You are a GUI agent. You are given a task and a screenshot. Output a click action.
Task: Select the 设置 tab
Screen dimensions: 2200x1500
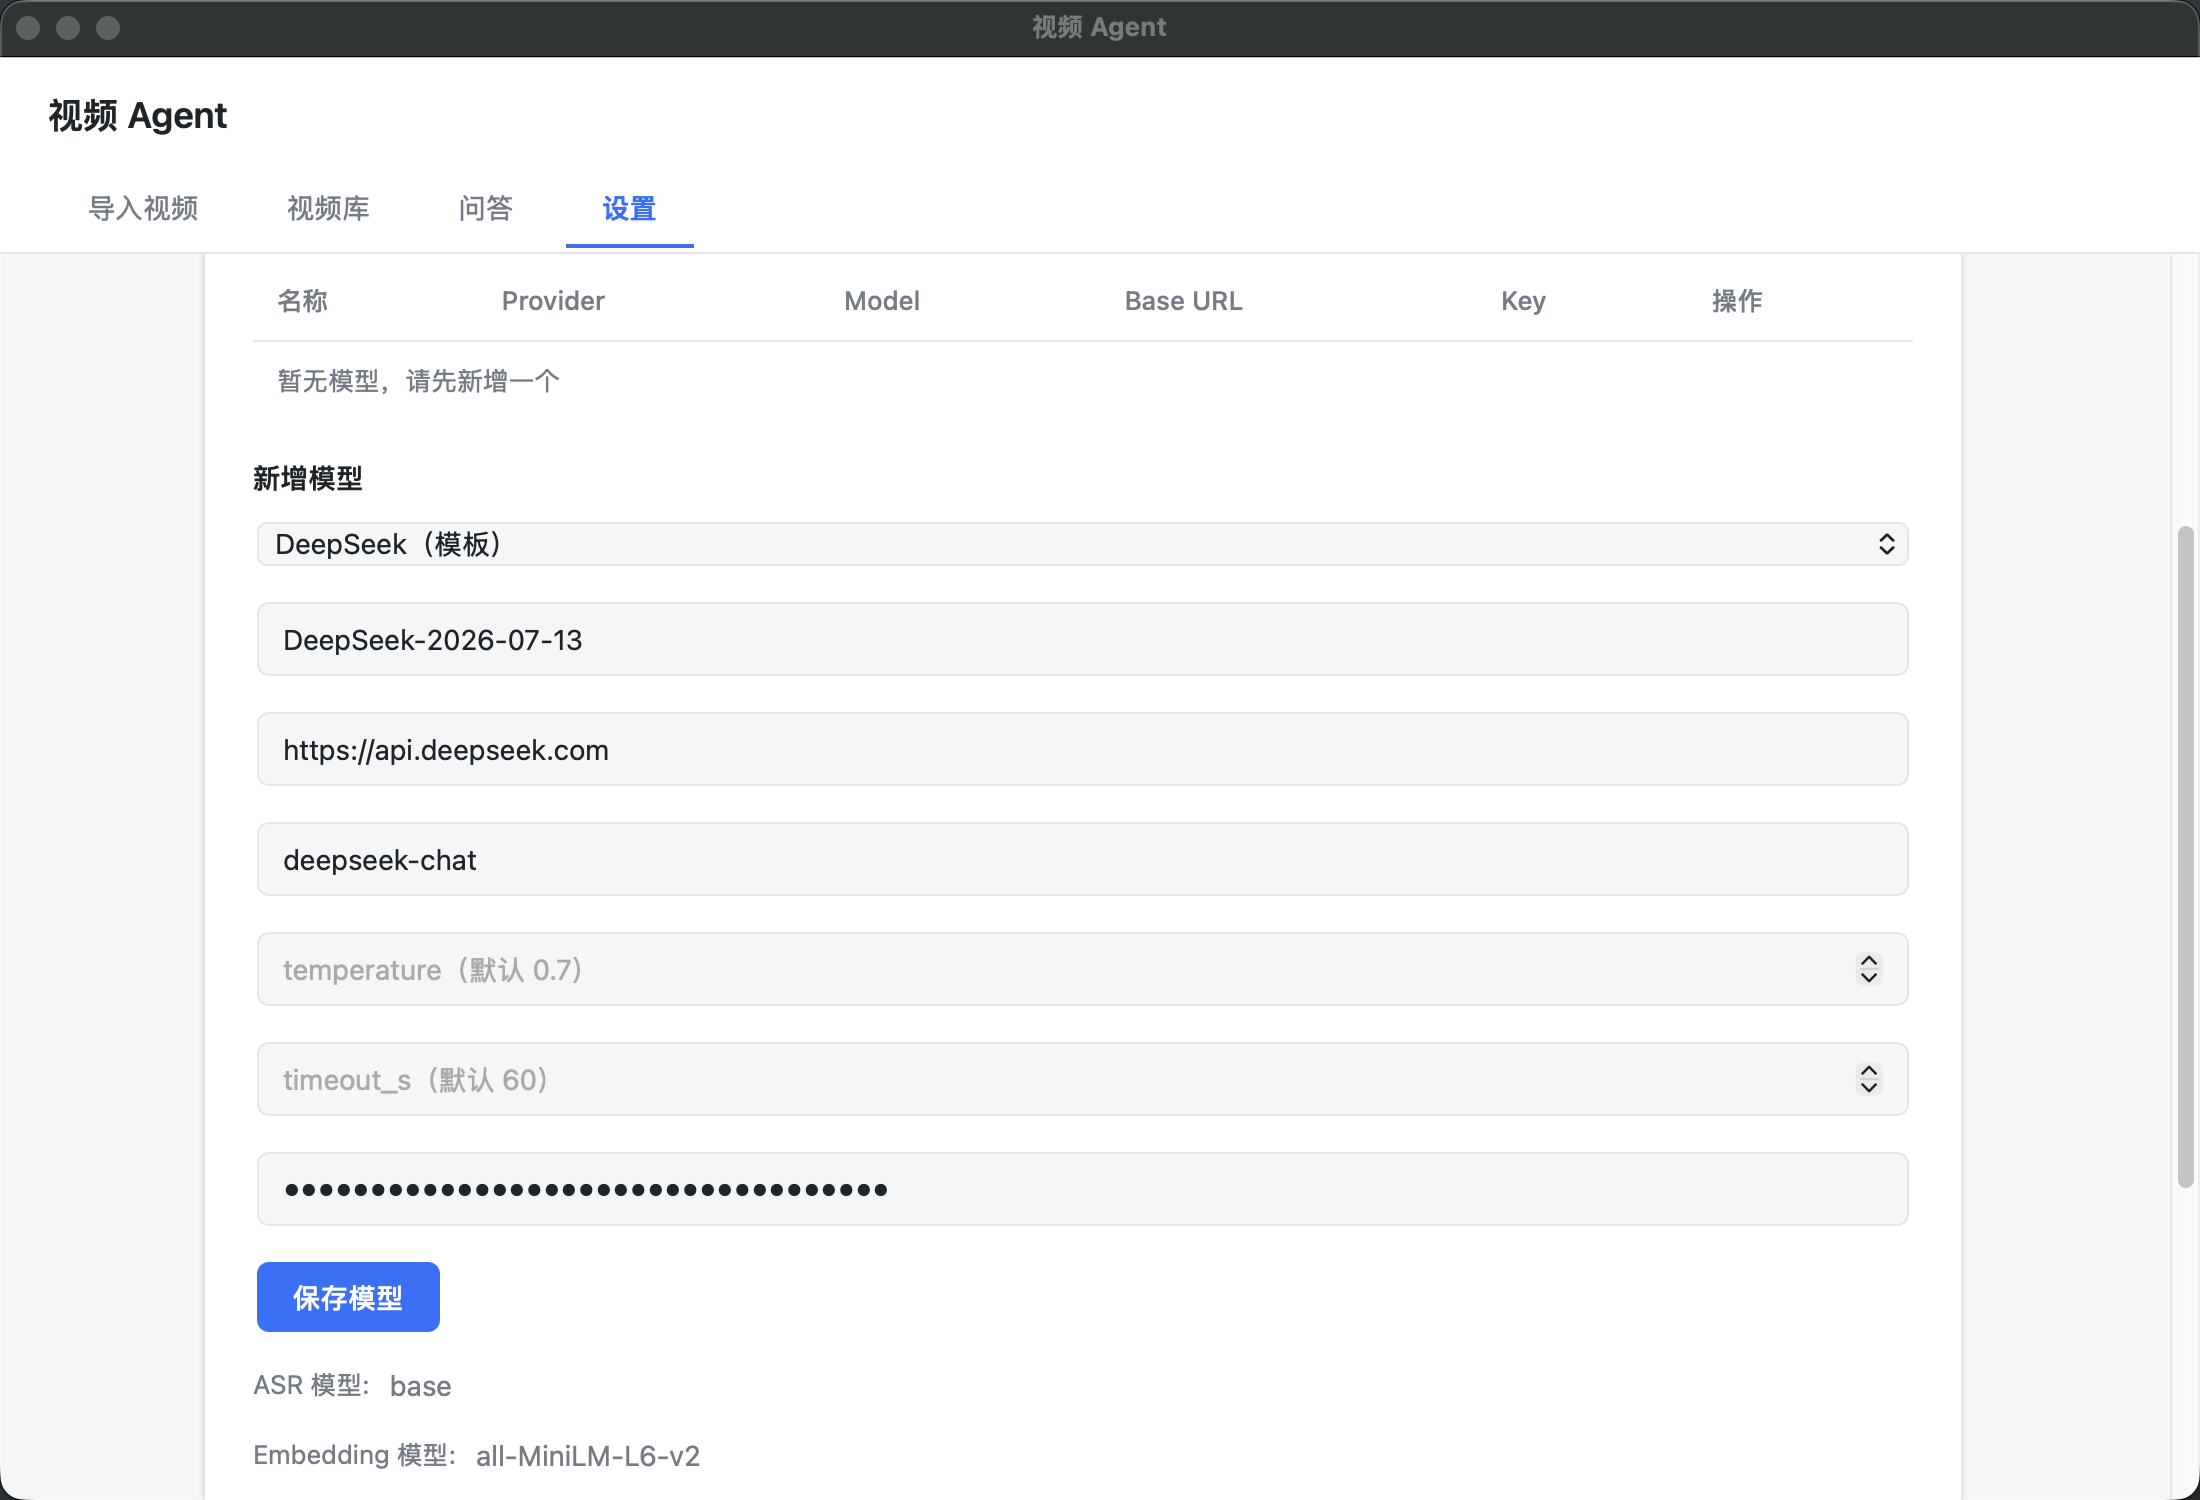[629, 208]
